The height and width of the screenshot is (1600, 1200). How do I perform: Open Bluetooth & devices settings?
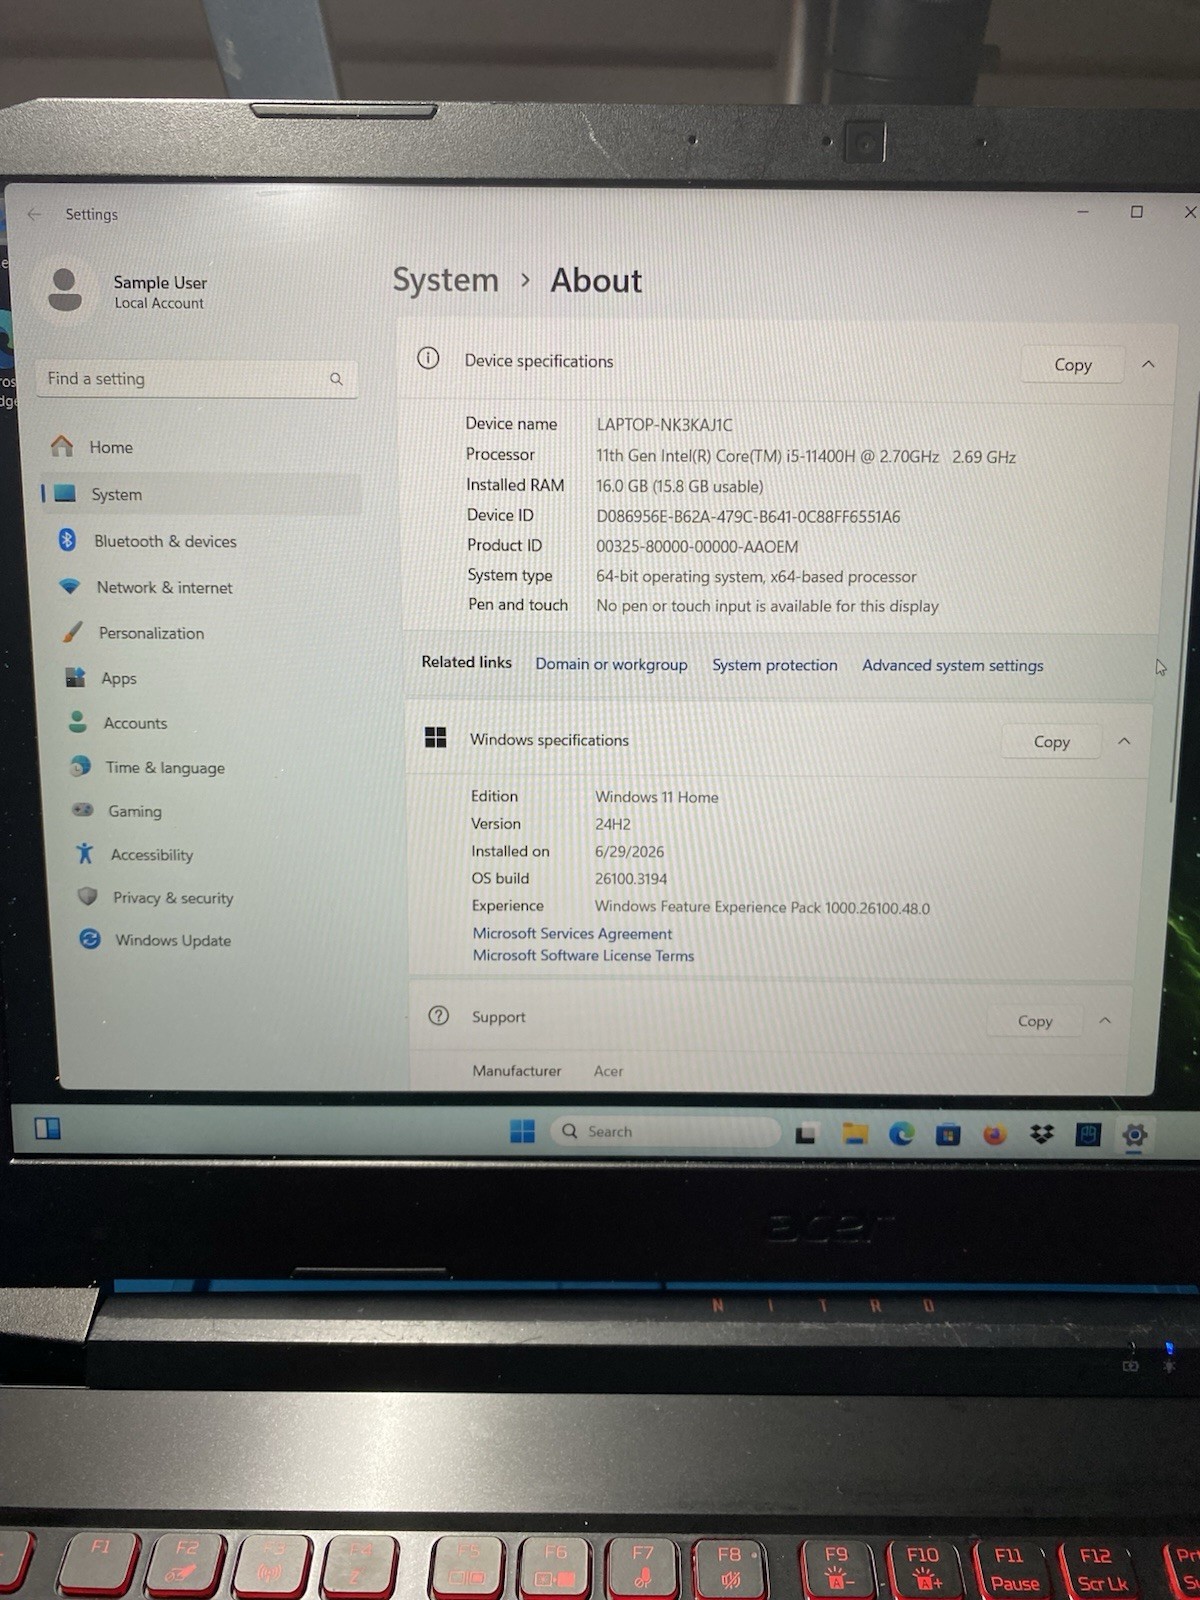click(165, 541)
